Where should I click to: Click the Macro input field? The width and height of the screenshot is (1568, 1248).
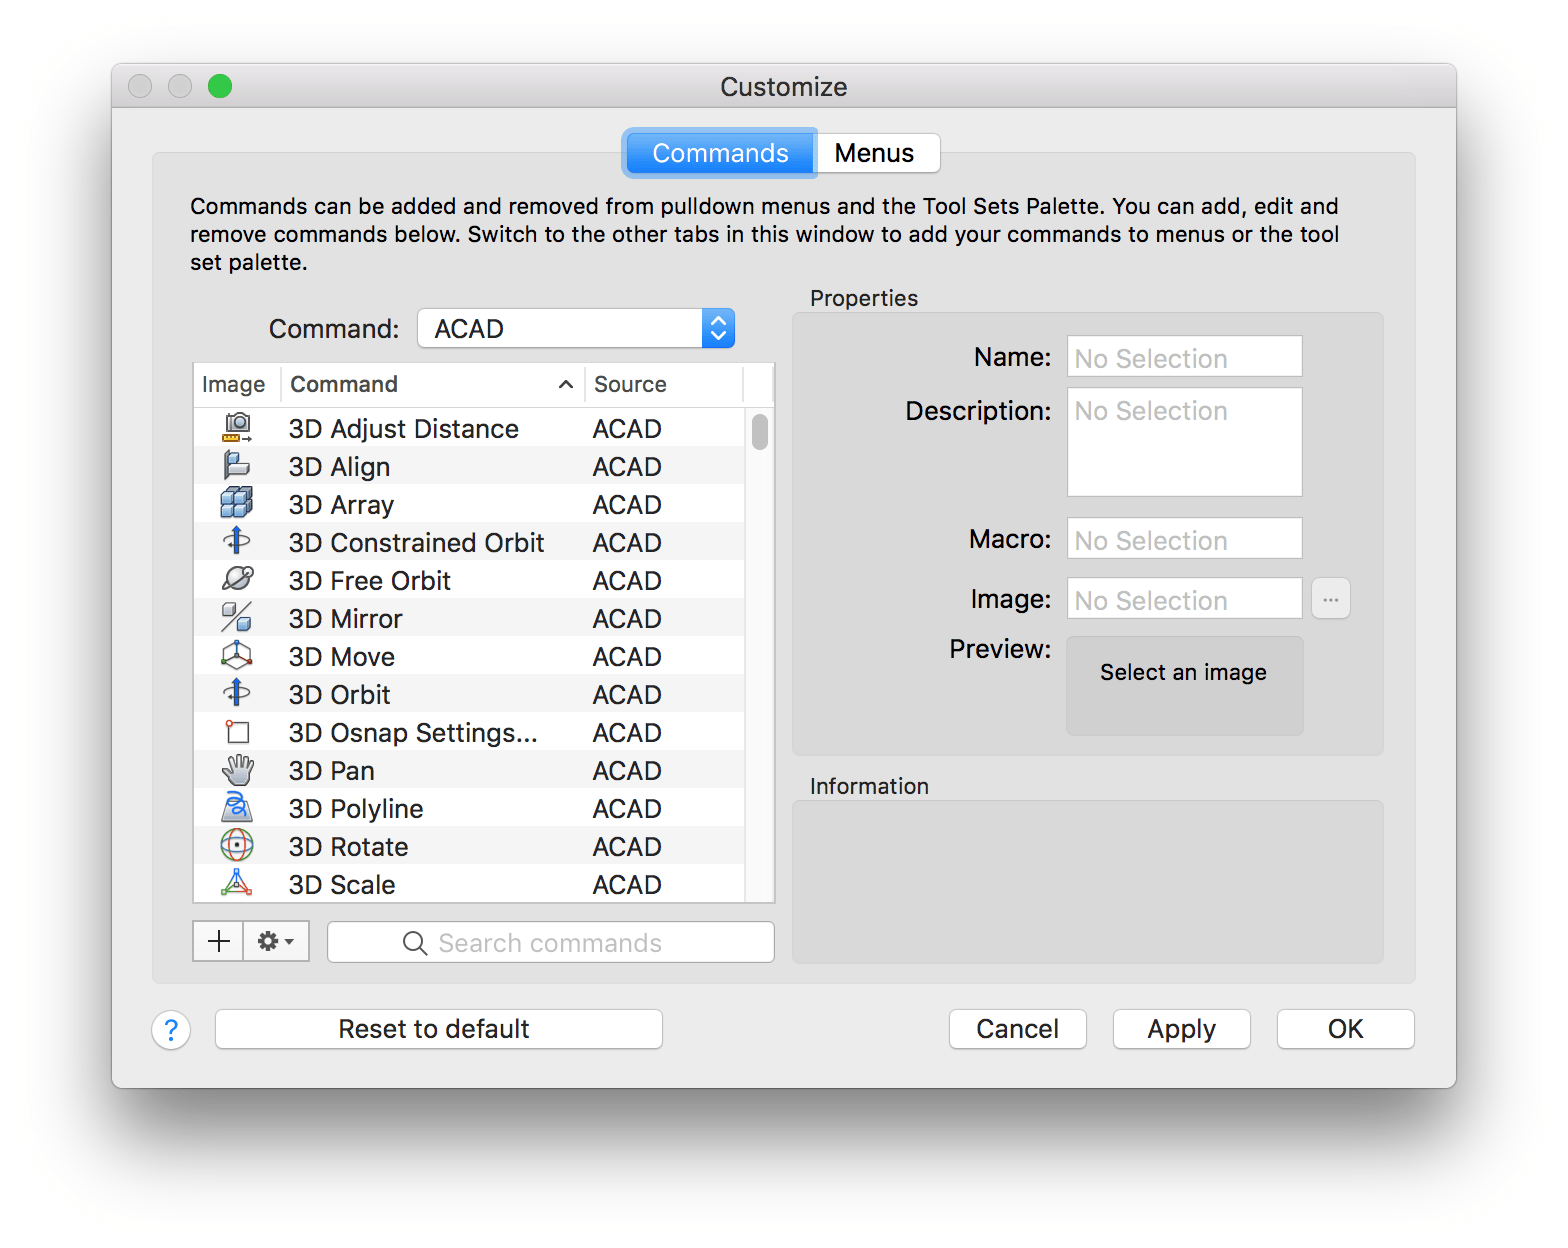click(x=1185, y=539)
